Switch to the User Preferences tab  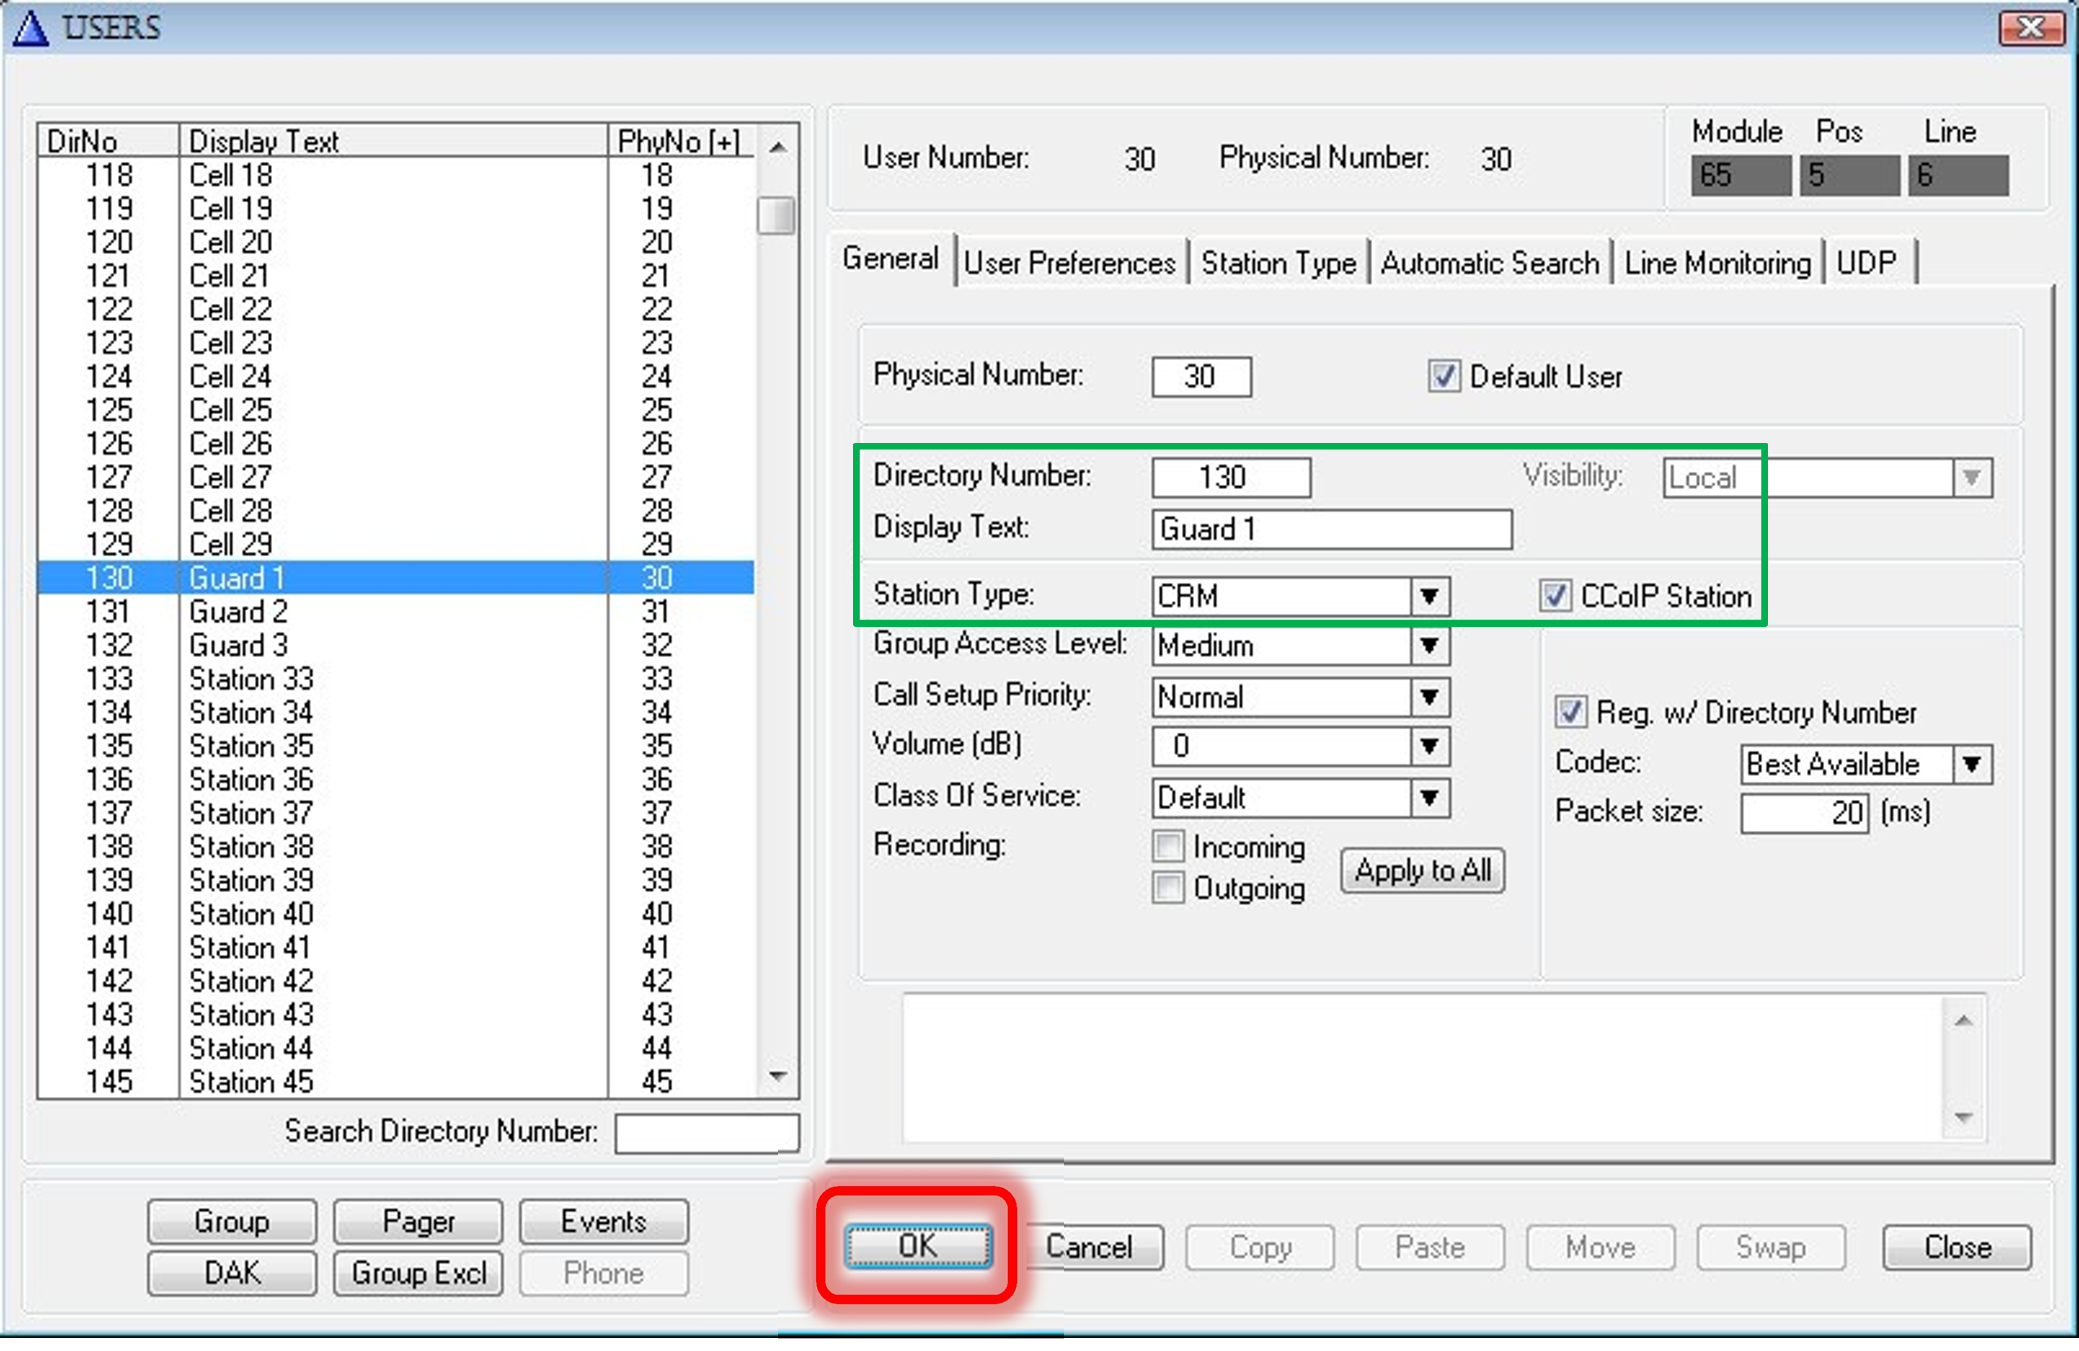(x=1069, y=263)
